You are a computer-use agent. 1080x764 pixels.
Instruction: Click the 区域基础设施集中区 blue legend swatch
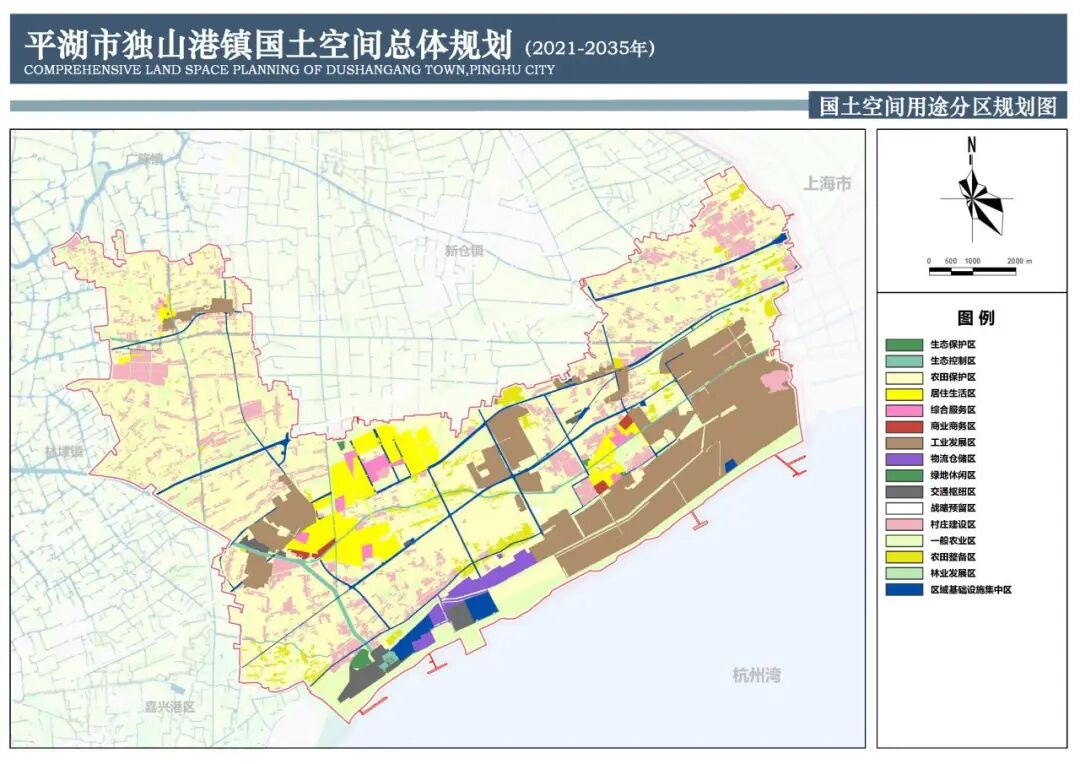(903, 590)
